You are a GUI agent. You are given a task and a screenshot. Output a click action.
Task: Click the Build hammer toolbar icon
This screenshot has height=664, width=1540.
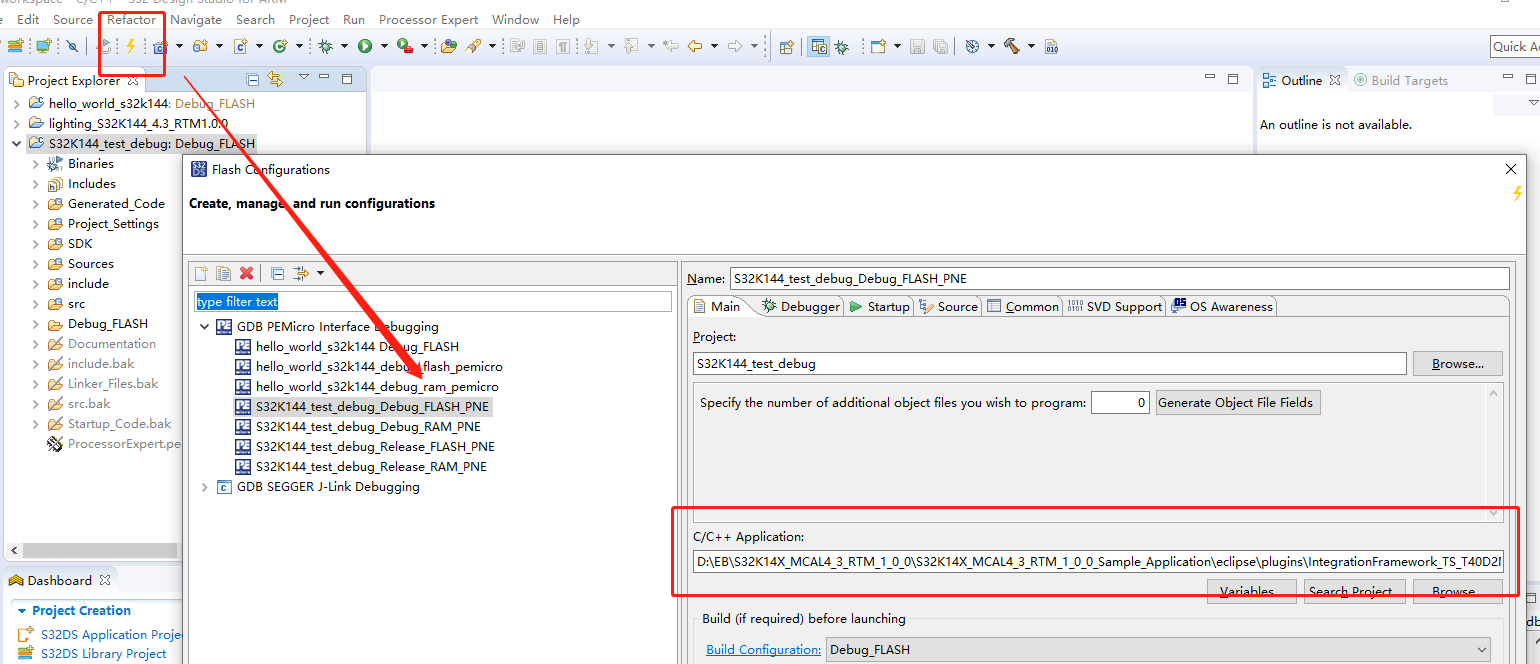coord(1011,46)
